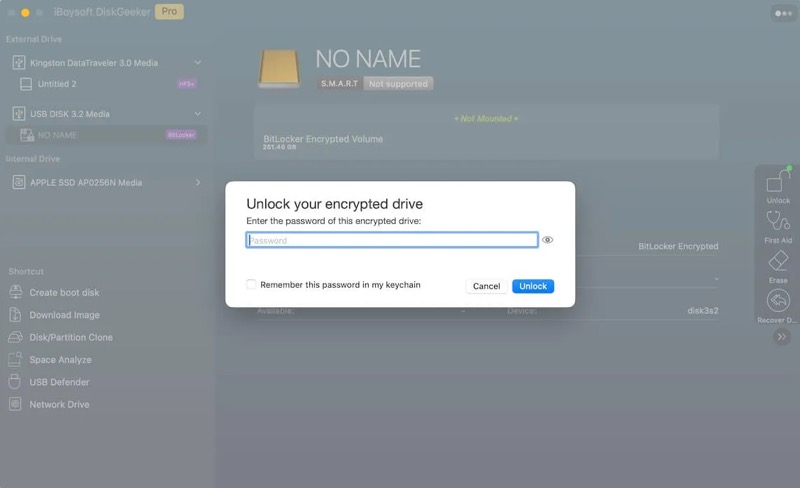This screenshot has height=488, width=800.
Task: Click the USB DISK 3.2 Media drive icon
Action: (x=18, y=114)
